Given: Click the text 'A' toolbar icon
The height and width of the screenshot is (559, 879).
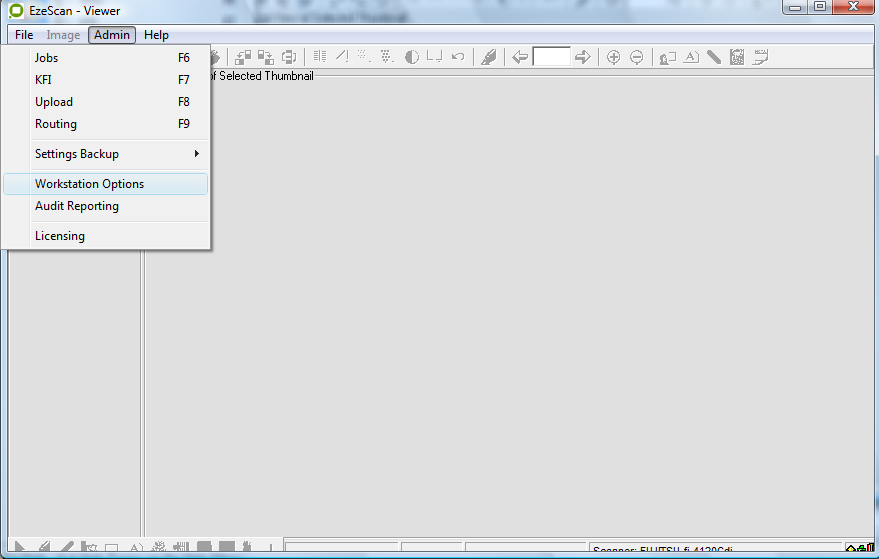Looking at the screenshot, I should (691, 57).
